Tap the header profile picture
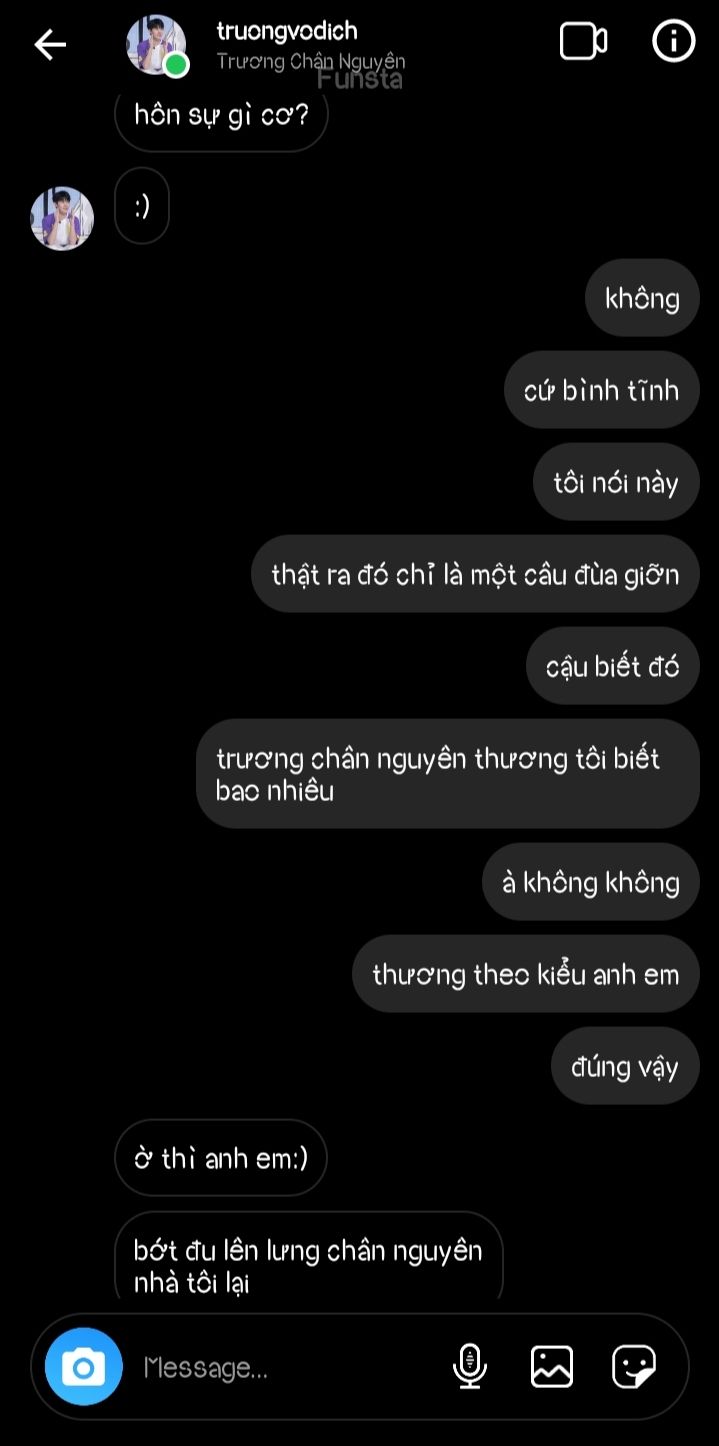The image size is (719, 1446). [x=157, y=45]
